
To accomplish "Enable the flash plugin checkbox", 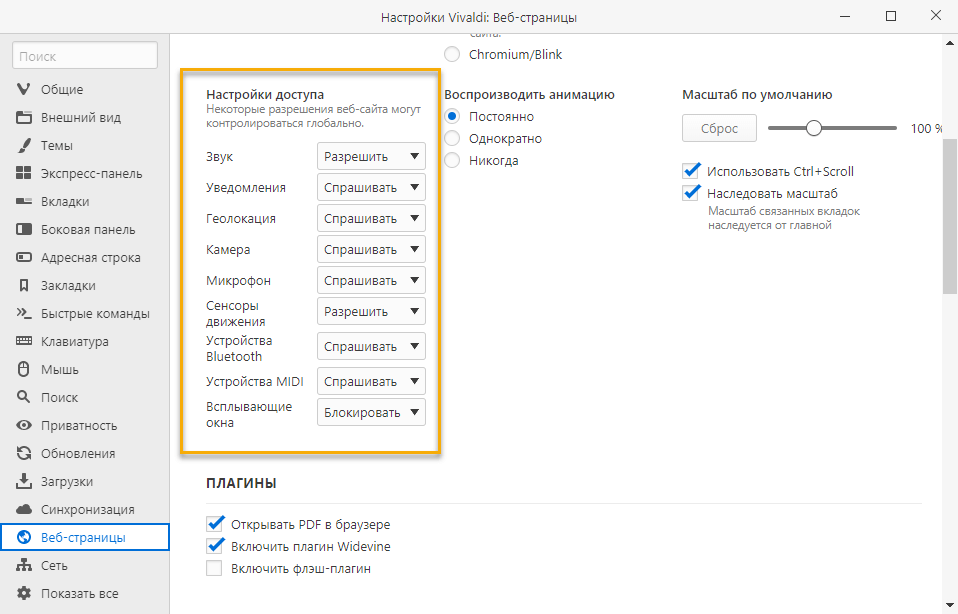I will click(213, 569).
